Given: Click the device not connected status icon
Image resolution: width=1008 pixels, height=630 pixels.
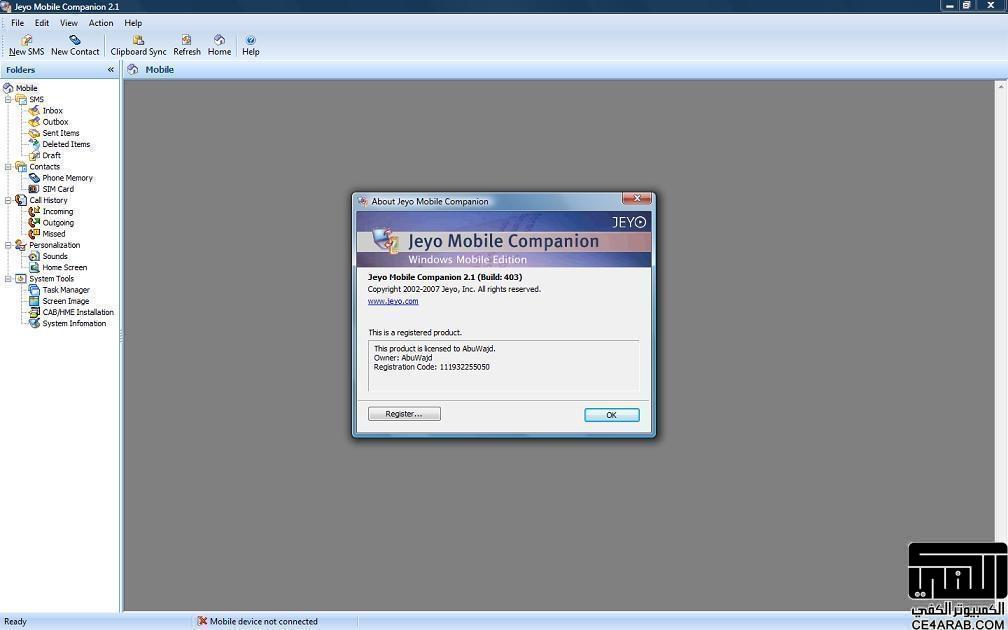Looking at the screenshot, I should click(x=202, y=621).
